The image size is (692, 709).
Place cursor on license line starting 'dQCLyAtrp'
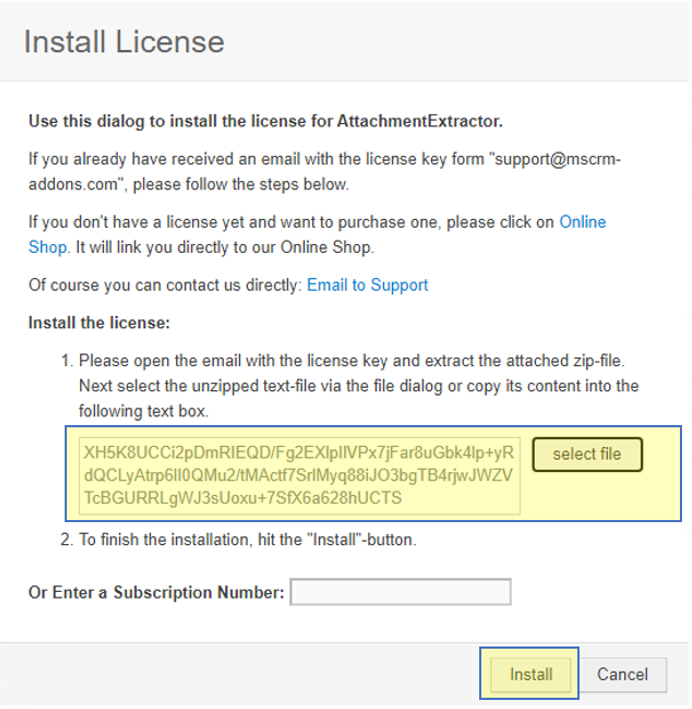pos(298,475)
